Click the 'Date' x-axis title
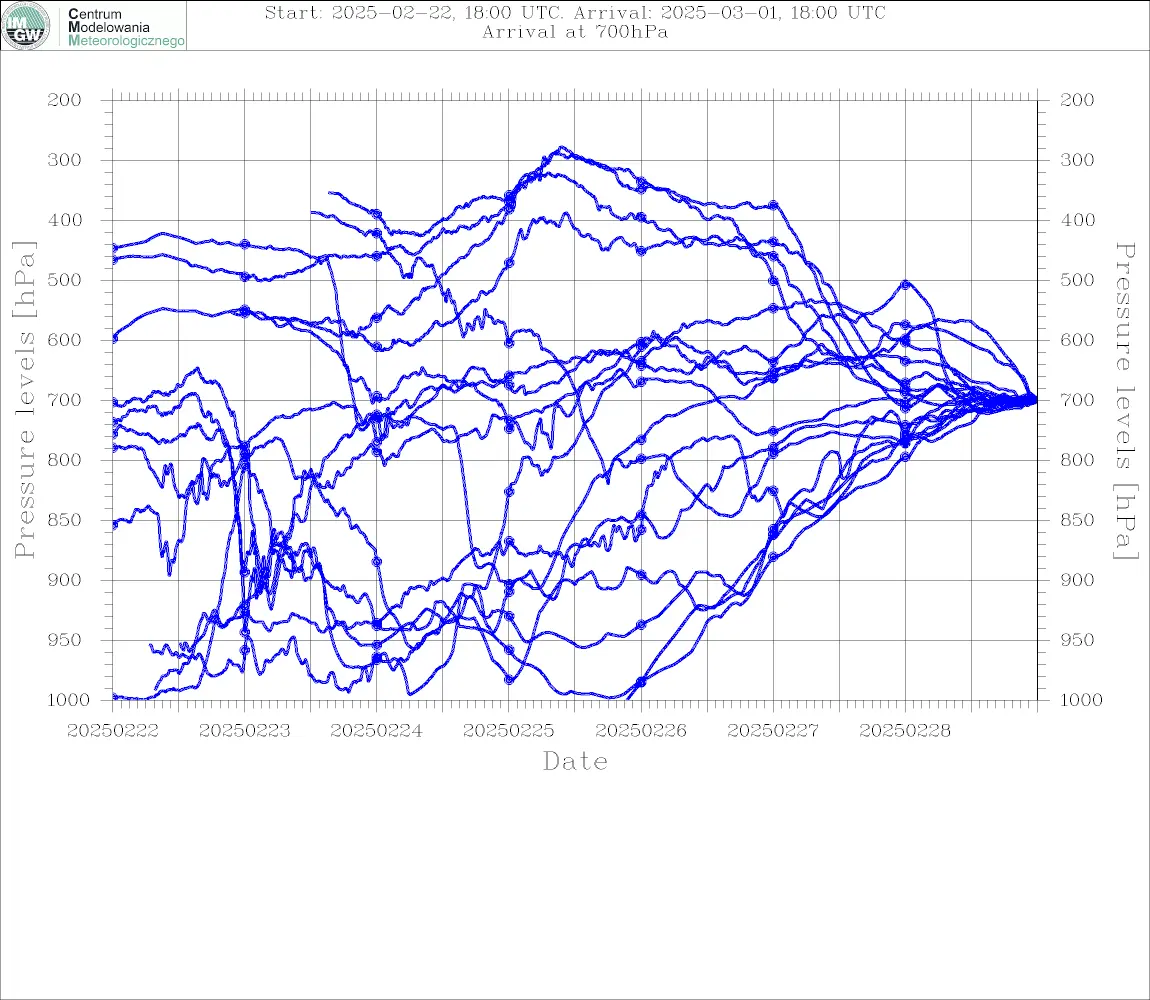This screenshot has width=1150, height=1000. click(x=576, y=761)
